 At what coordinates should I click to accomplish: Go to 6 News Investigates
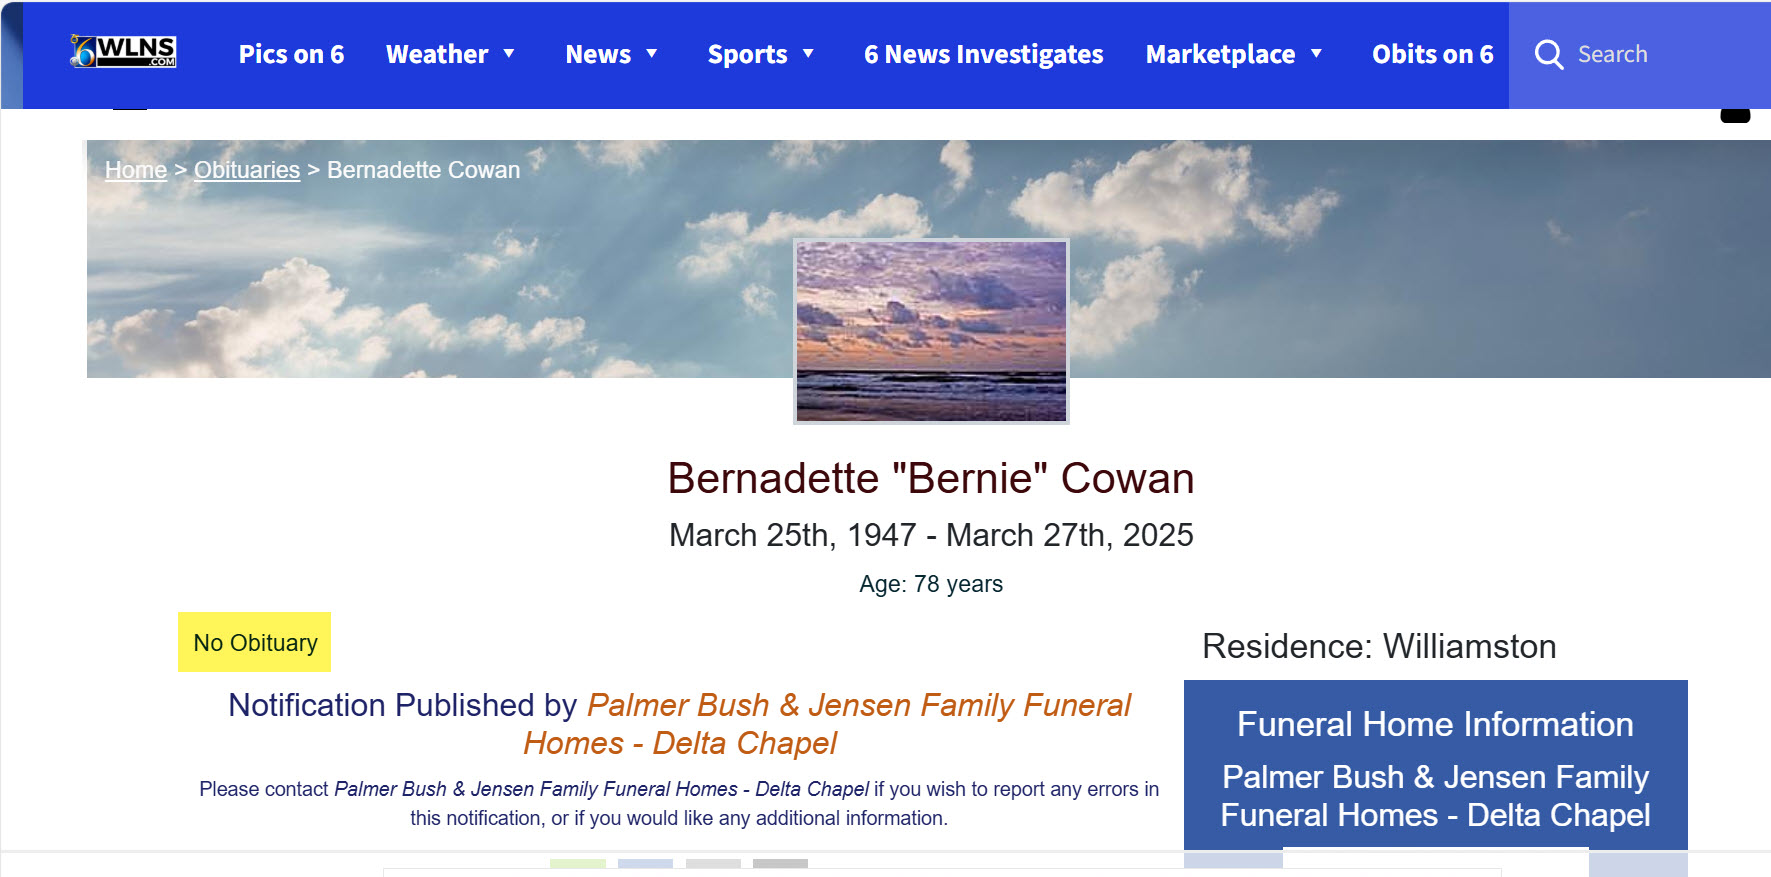click(984, 54)
